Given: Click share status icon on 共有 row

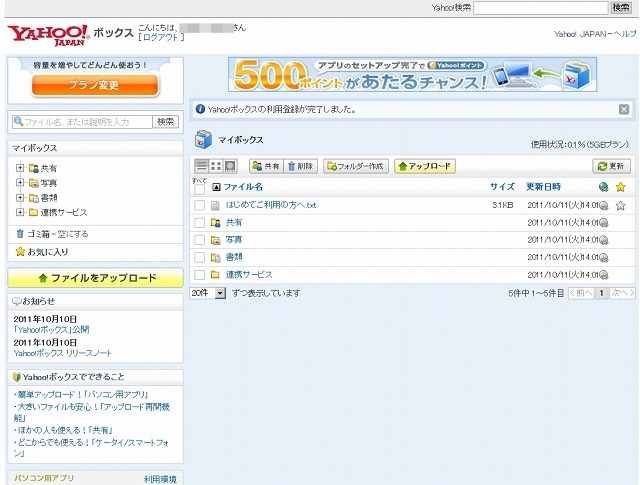Looking at the screenshot, I should [604, 223].
